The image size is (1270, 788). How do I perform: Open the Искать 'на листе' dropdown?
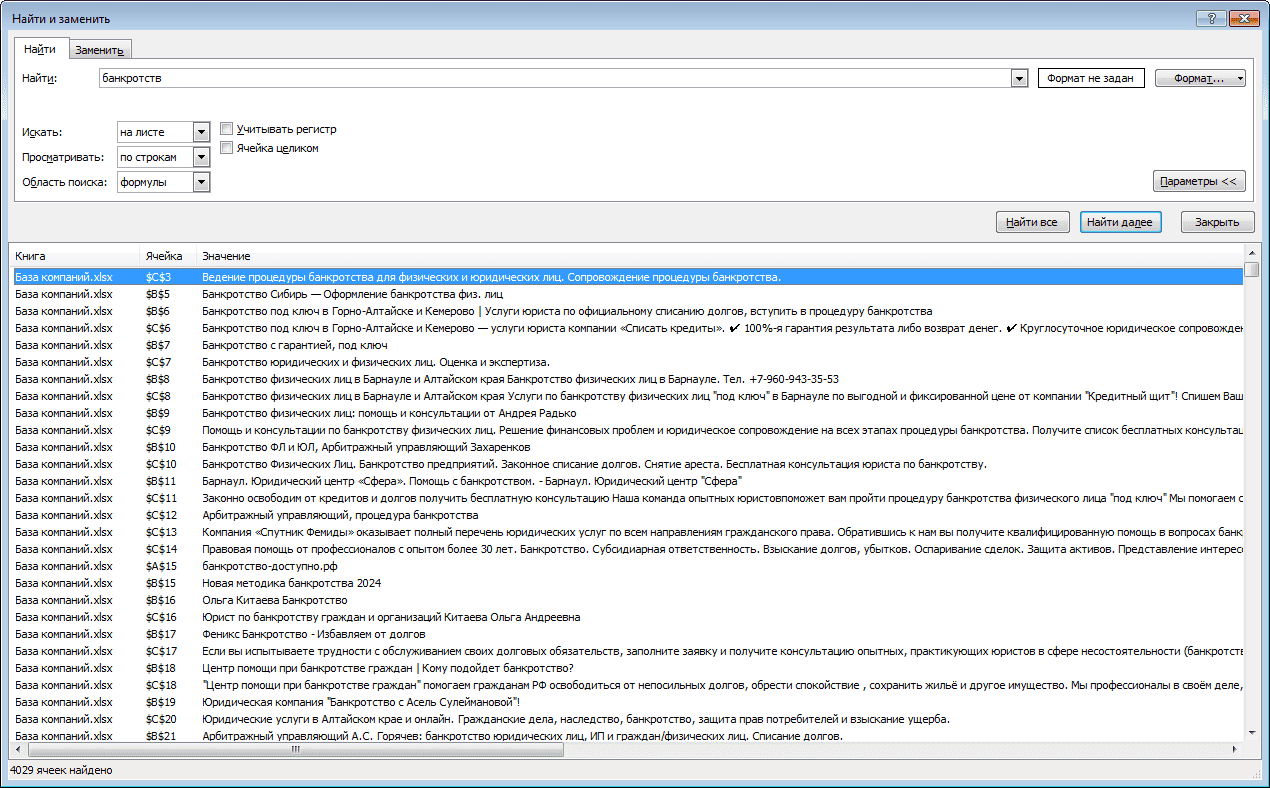201,132
